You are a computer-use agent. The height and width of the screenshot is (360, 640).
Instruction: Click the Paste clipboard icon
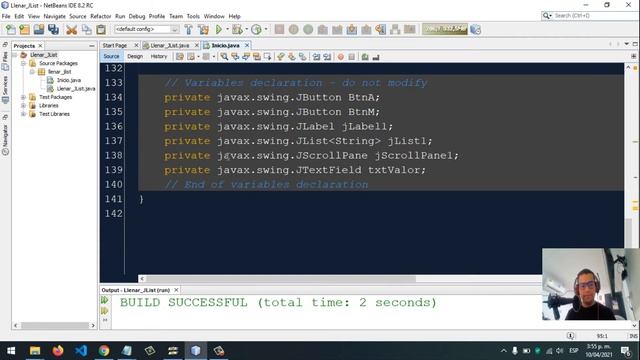[x=101, y=29]
